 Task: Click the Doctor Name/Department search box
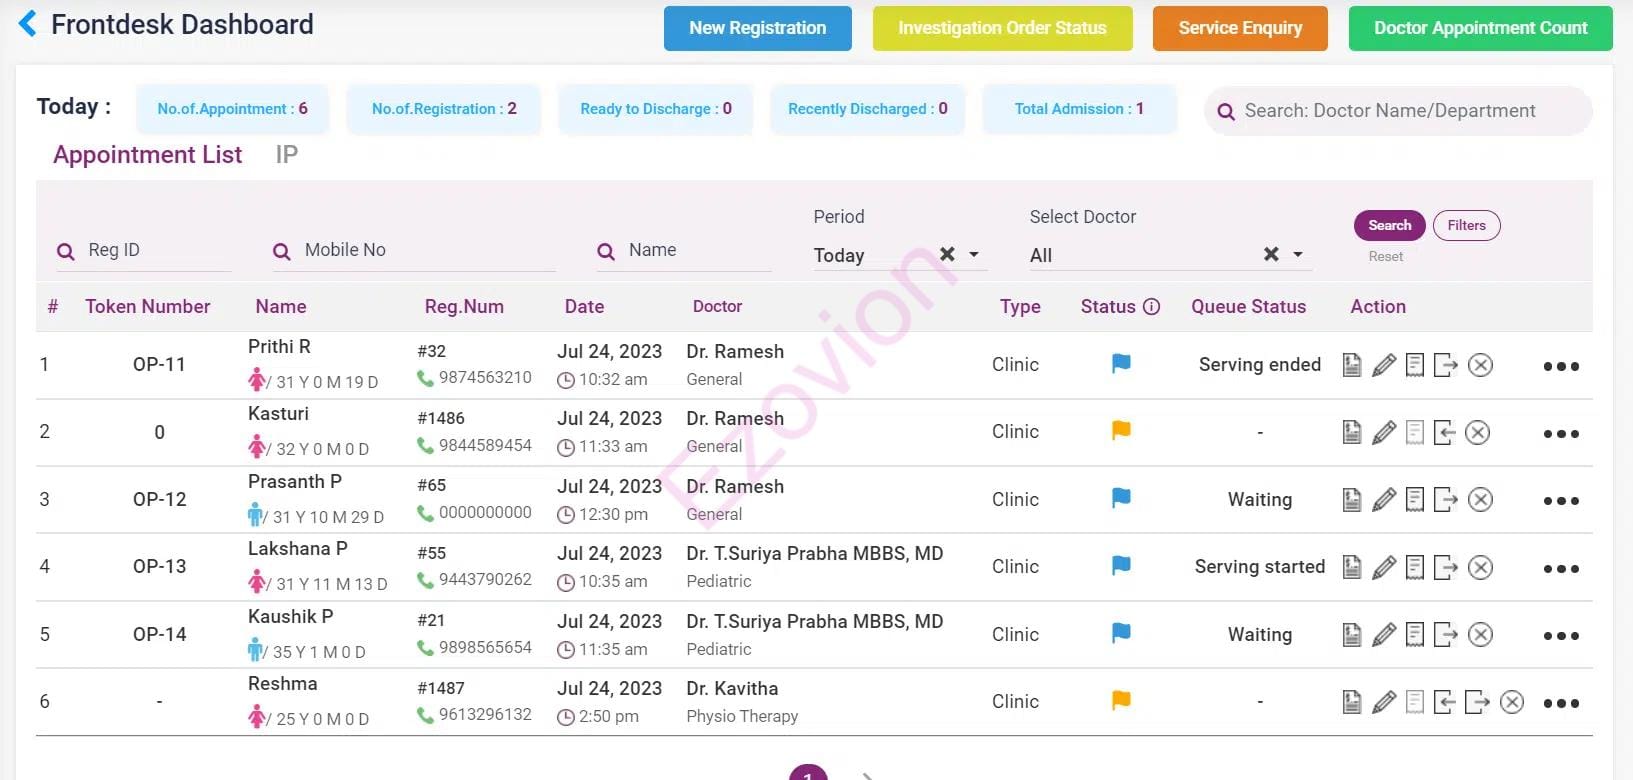(x=1398, y=111)
